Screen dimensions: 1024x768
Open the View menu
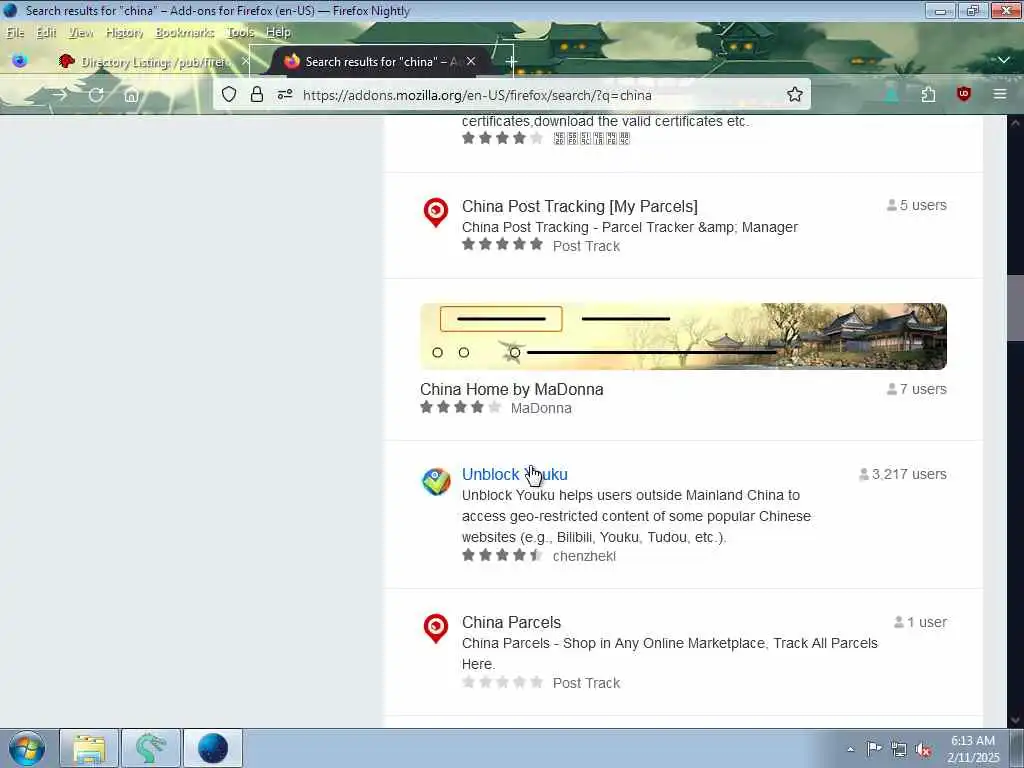pos(81,32)
